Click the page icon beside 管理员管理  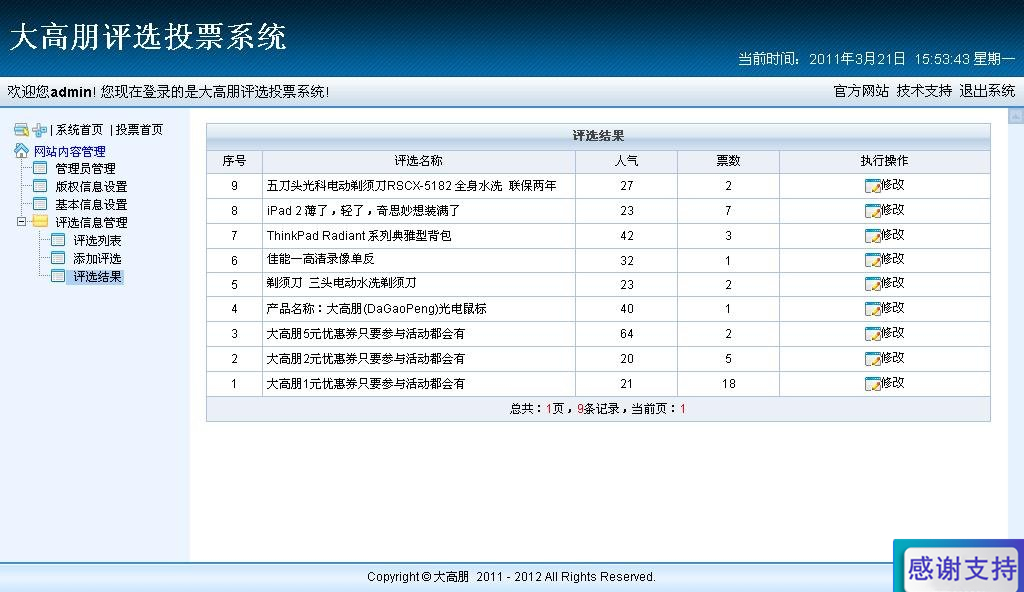point(40,168)
